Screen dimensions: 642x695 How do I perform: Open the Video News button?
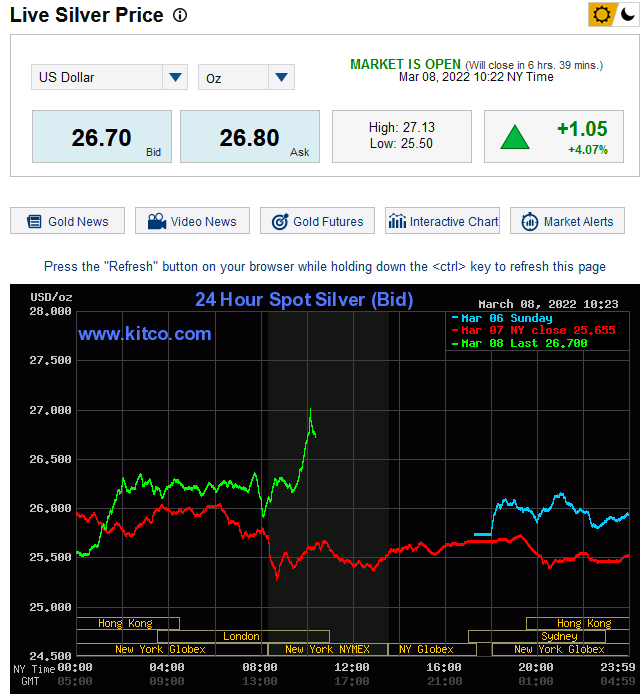(x=192, y=221)
